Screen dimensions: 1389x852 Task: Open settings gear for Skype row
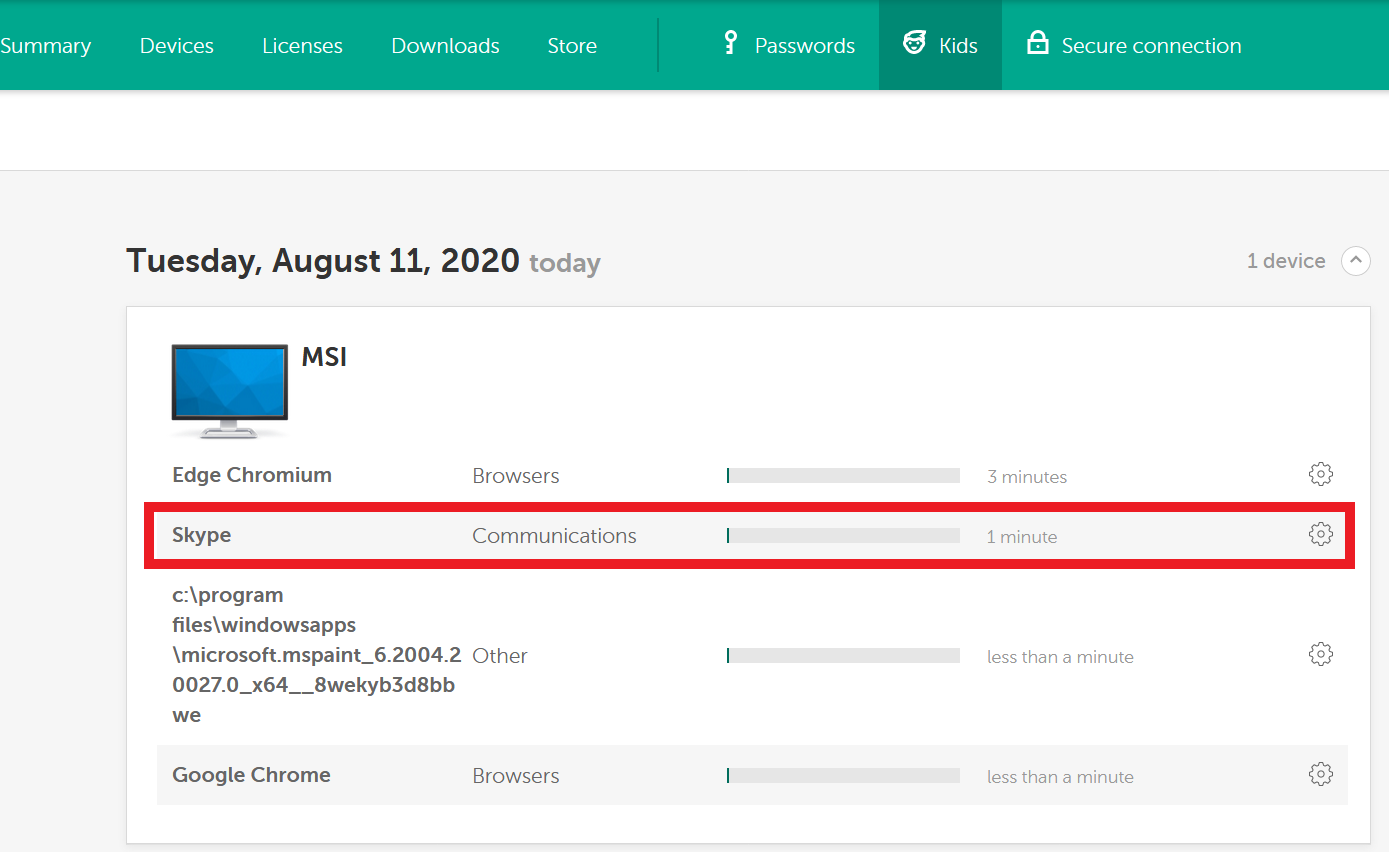[1321, 534]
